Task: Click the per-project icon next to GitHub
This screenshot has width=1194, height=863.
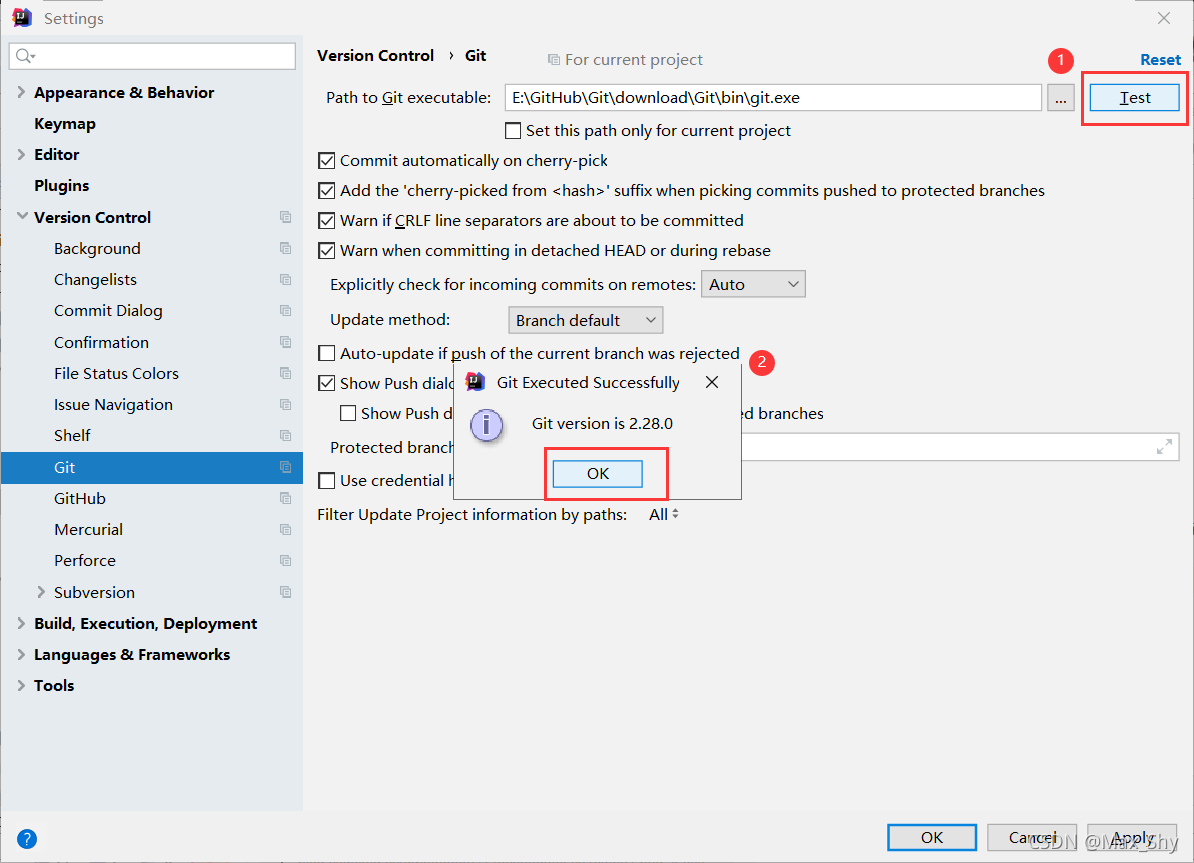Action: coord(286,498)
